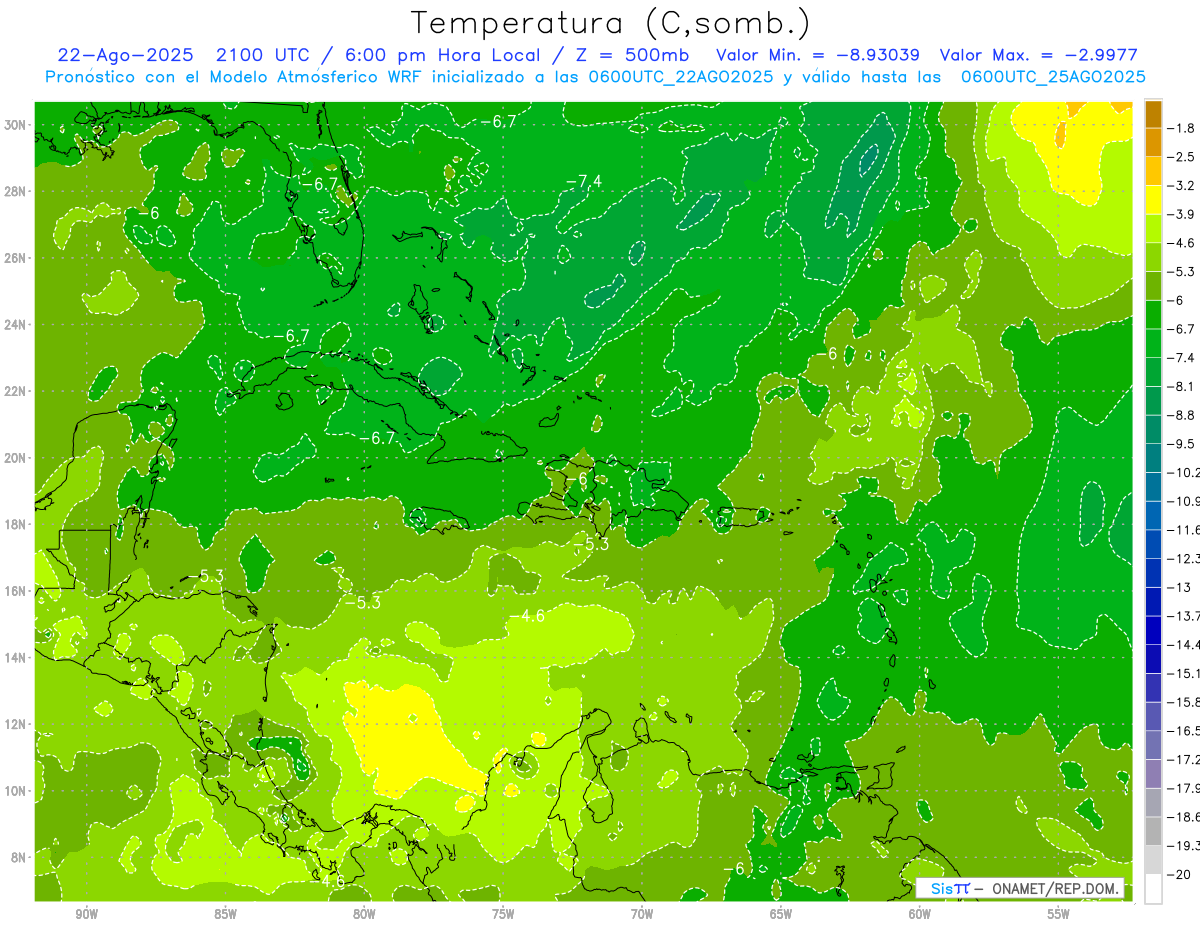Click the "-17.2" legend value
Viewport: 1200px width, 927px height.
pos(1184,759)
